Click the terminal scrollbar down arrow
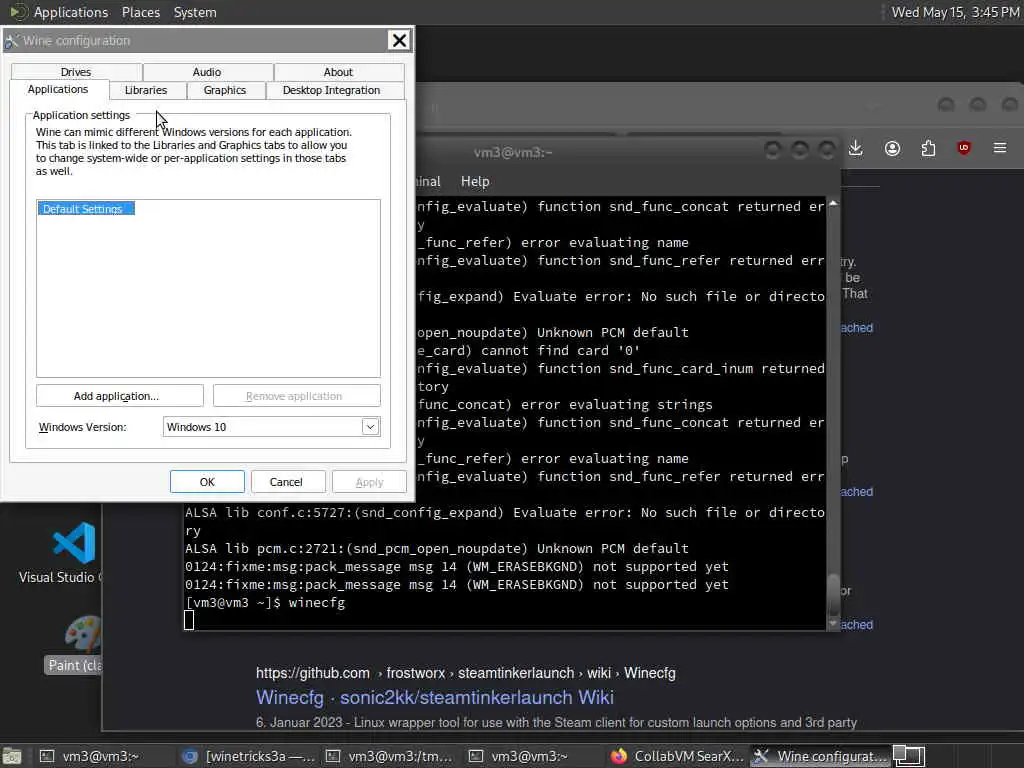The height and width of the screenshot is (768, 1024). (x=833, y=624)
